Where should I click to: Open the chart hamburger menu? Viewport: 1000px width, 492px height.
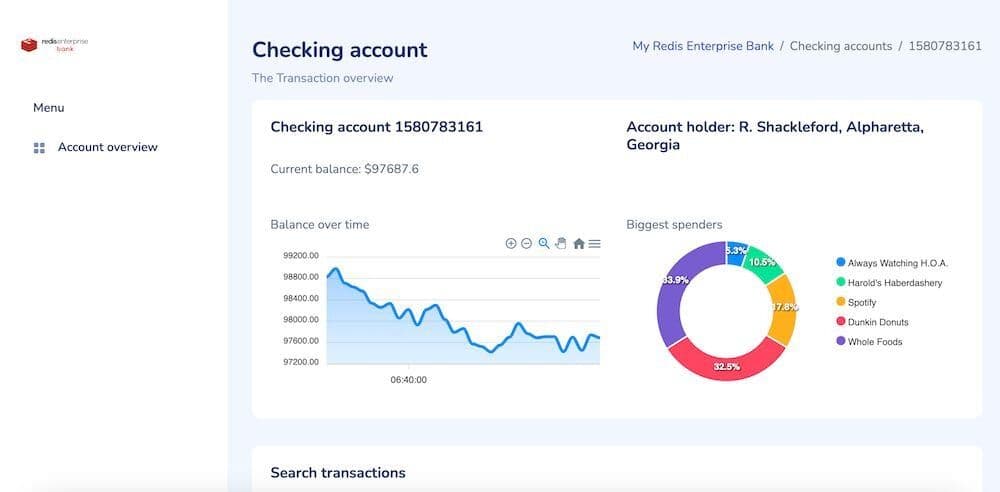coord(594,243)
